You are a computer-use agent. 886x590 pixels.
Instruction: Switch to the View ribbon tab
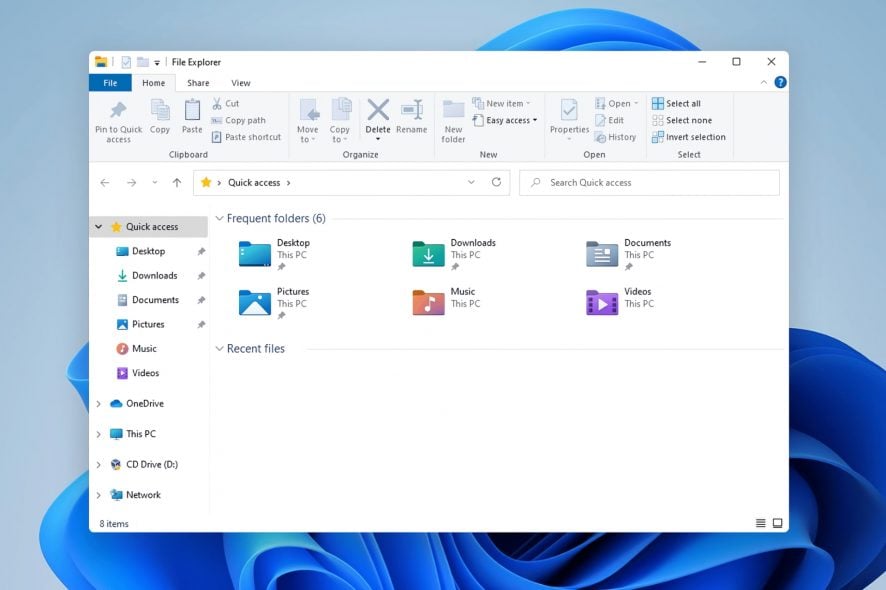(x=240, y=83)
